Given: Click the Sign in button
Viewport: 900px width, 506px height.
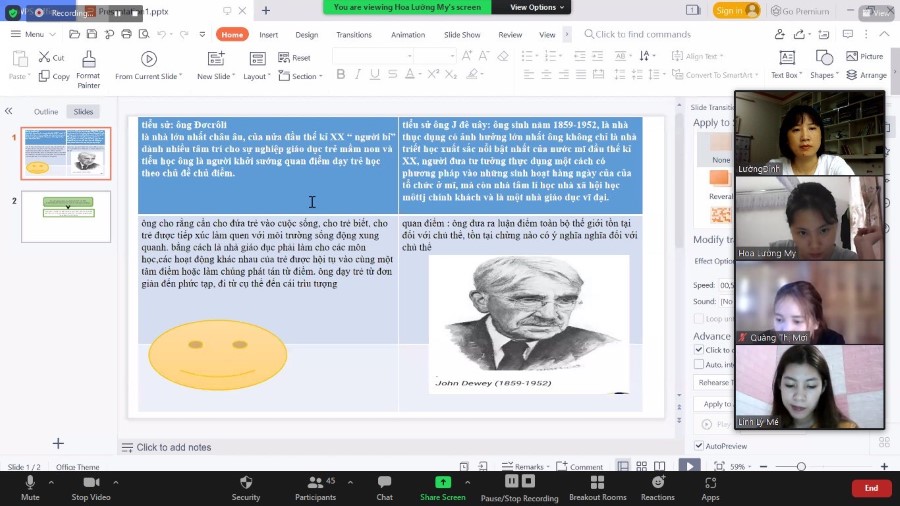Looking at the screenshot, I should point(736,10).
